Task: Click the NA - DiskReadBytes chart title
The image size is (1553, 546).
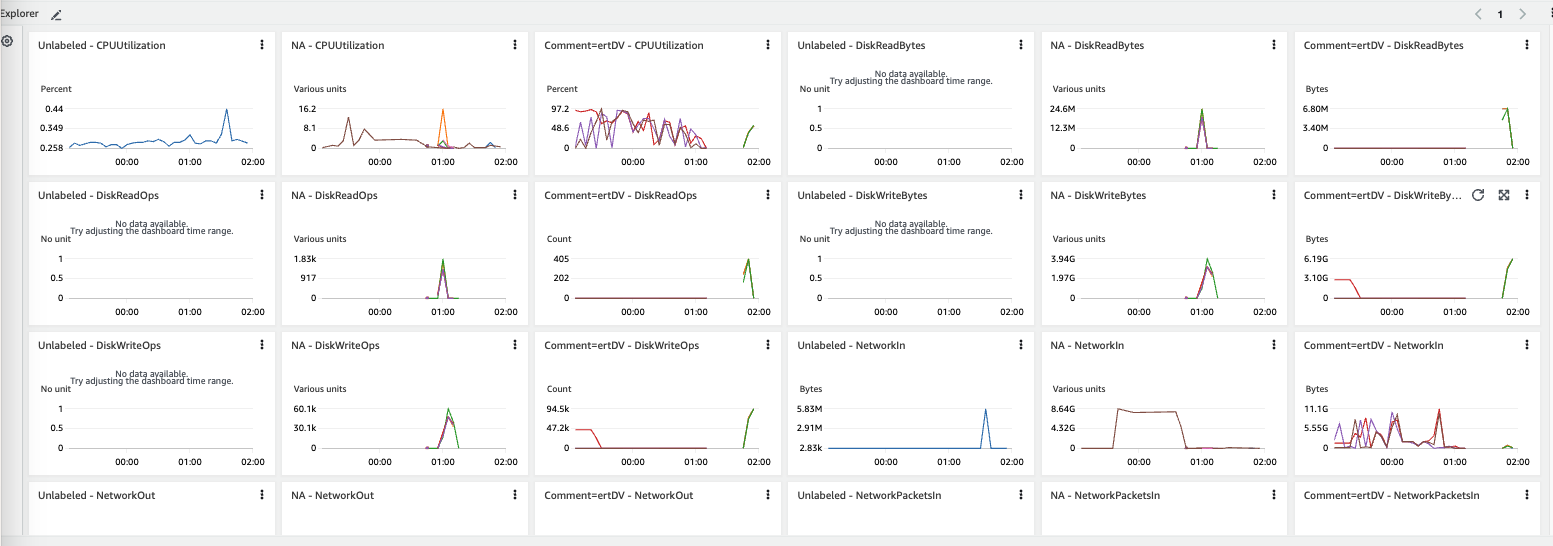Action: coord(1097,45)
